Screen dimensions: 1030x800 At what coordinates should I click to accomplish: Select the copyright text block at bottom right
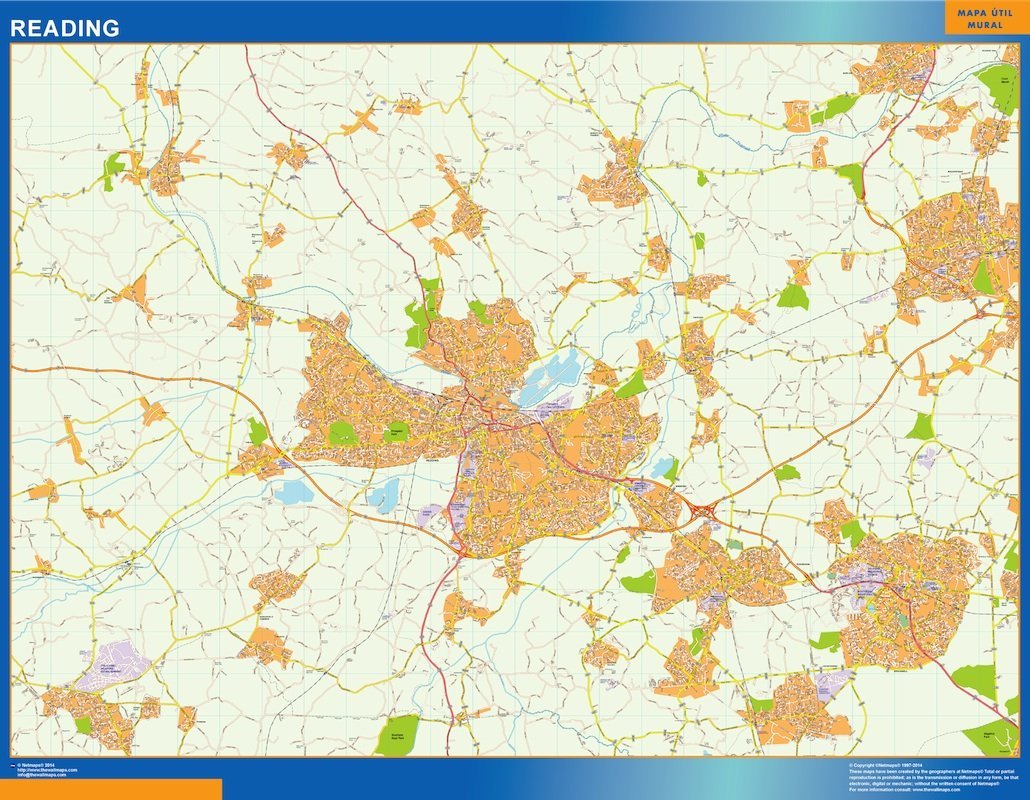(x=930, y=777)
